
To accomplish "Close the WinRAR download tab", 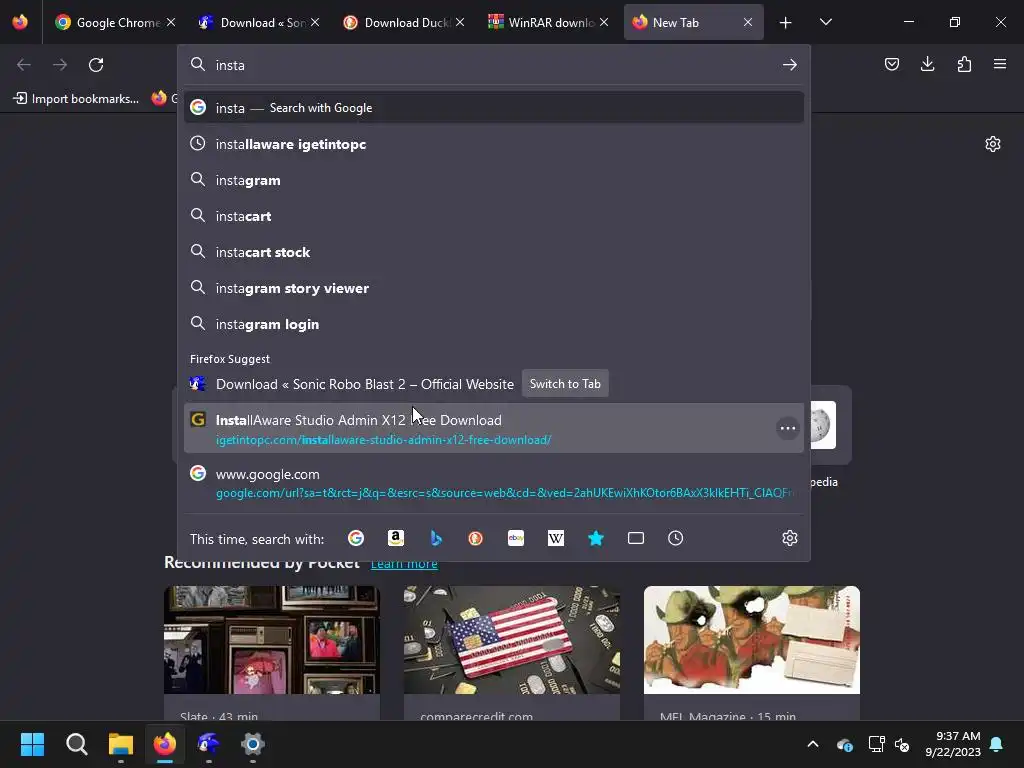I will coord(604,22).
